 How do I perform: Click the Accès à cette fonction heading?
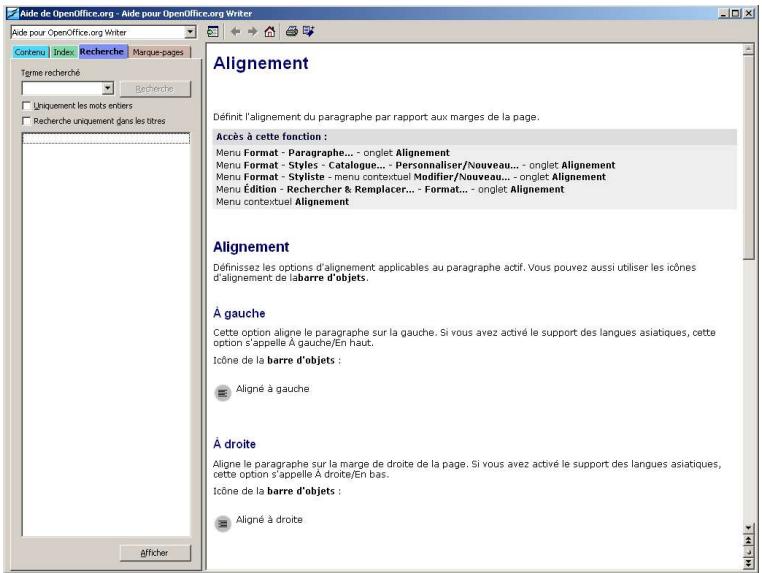pos(272,137)
